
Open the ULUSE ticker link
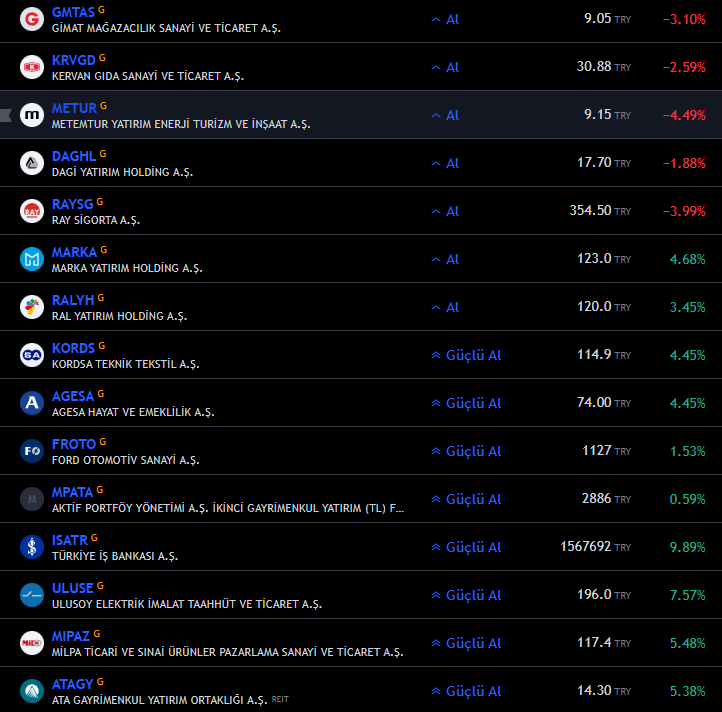pos(73,588)
